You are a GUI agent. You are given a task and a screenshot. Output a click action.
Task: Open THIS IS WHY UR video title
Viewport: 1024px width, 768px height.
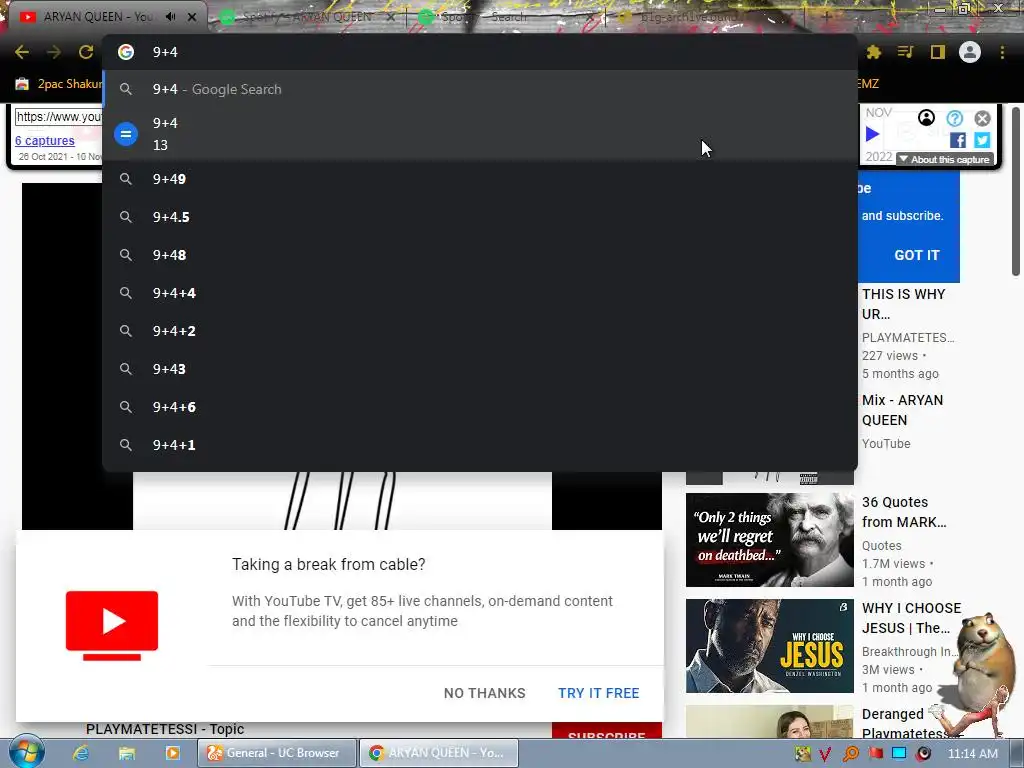coord(904,304)
